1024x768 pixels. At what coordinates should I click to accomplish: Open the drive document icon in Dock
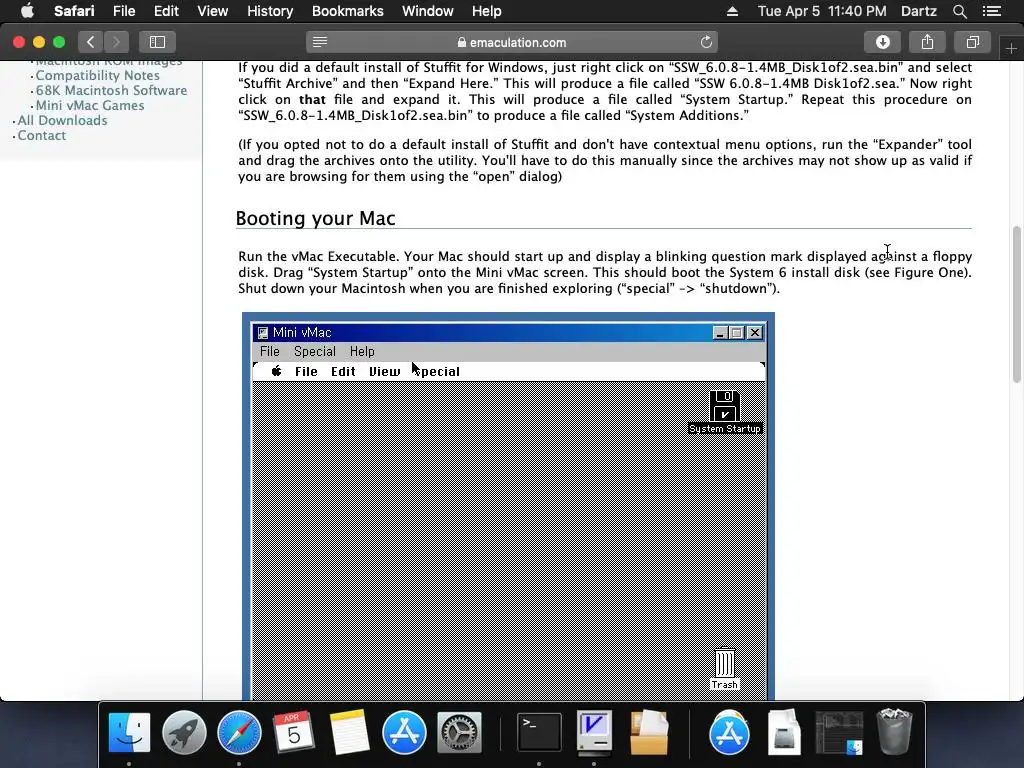click(x=784, y=732)
